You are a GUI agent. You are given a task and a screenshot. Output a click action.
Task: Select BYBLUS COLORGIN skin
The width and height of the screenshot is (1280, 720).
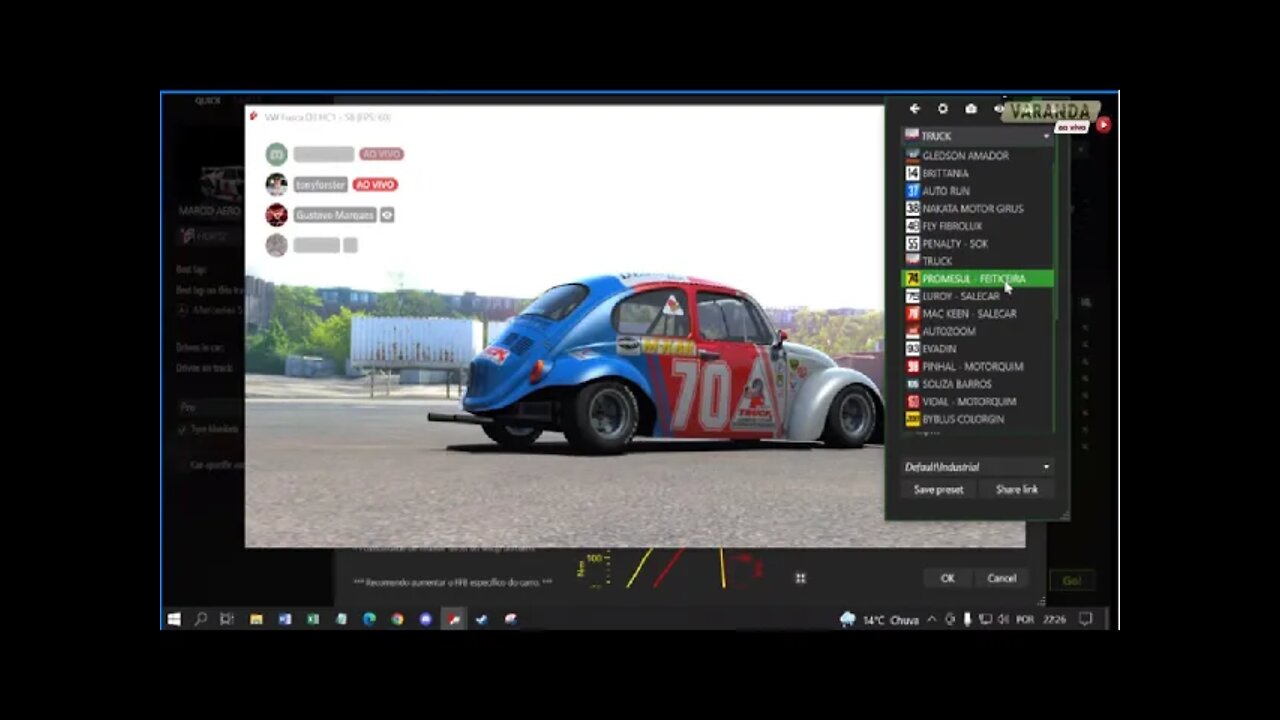point(978,419)
